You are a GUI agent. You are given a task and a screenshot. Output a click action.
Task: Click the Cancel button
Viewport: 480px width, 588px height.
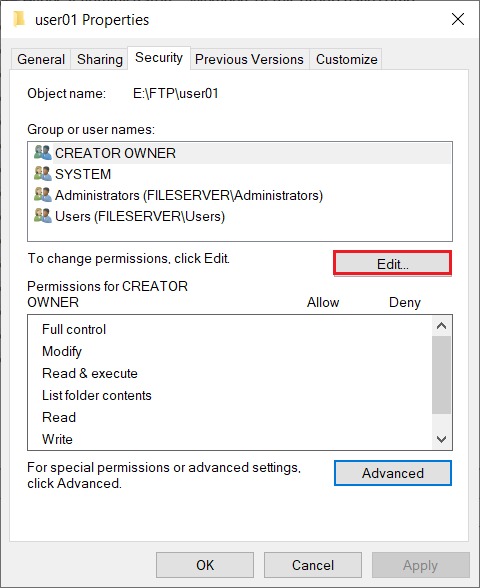point(313,565)
